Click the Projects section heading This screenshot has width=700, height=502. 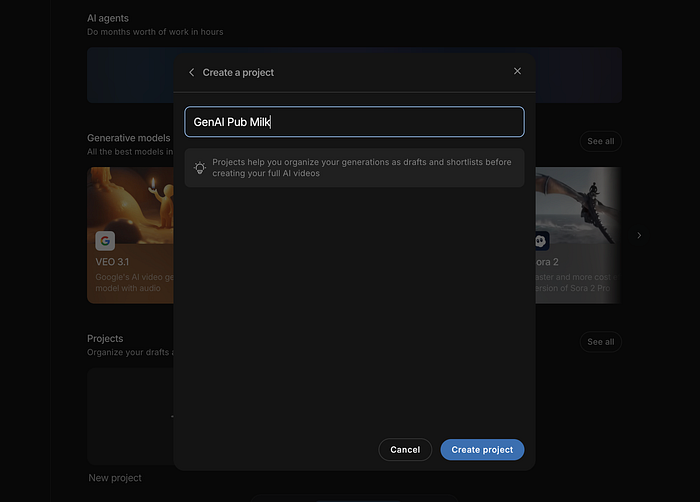pos(105,339)
